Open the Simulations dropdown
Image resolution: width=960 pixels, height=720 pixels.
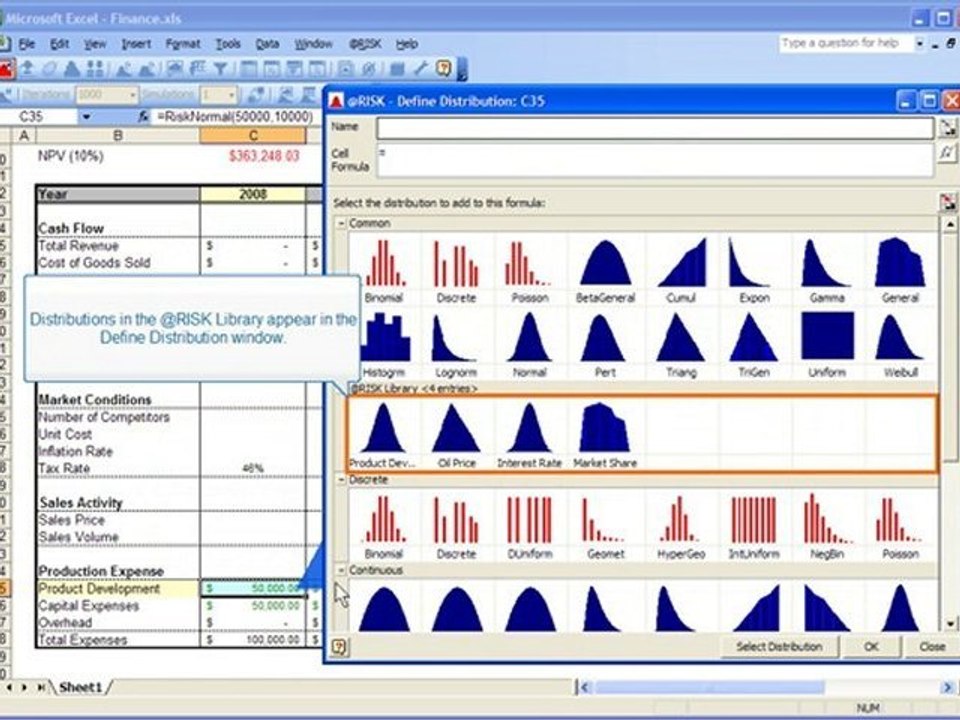(x=231, y=94)
